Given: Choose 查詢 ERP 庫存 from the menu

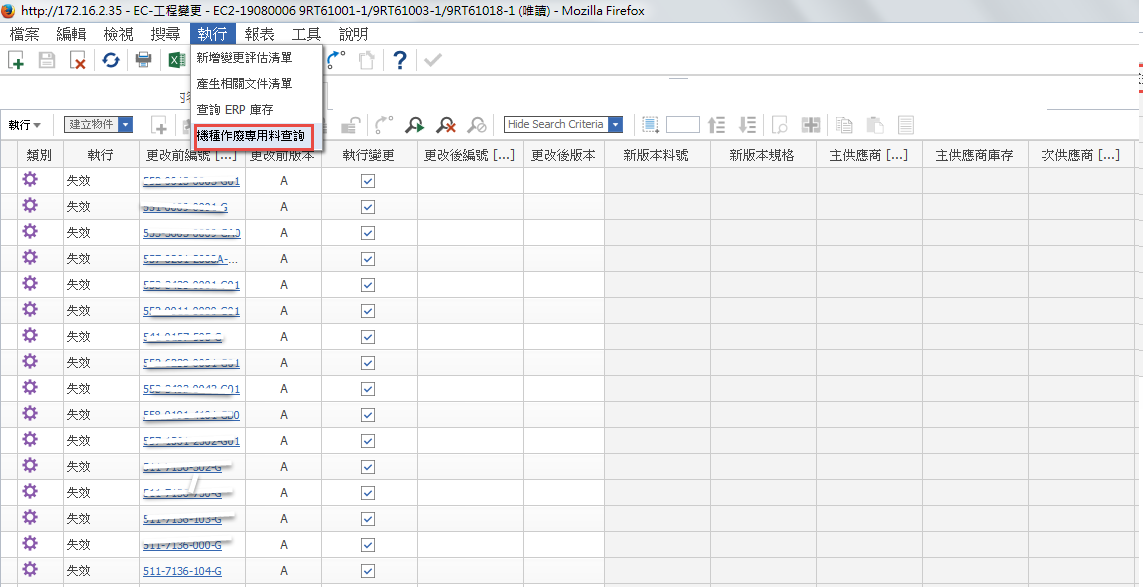Looking at the screenshot, I should pyautogui.click(x=235, y=109).
